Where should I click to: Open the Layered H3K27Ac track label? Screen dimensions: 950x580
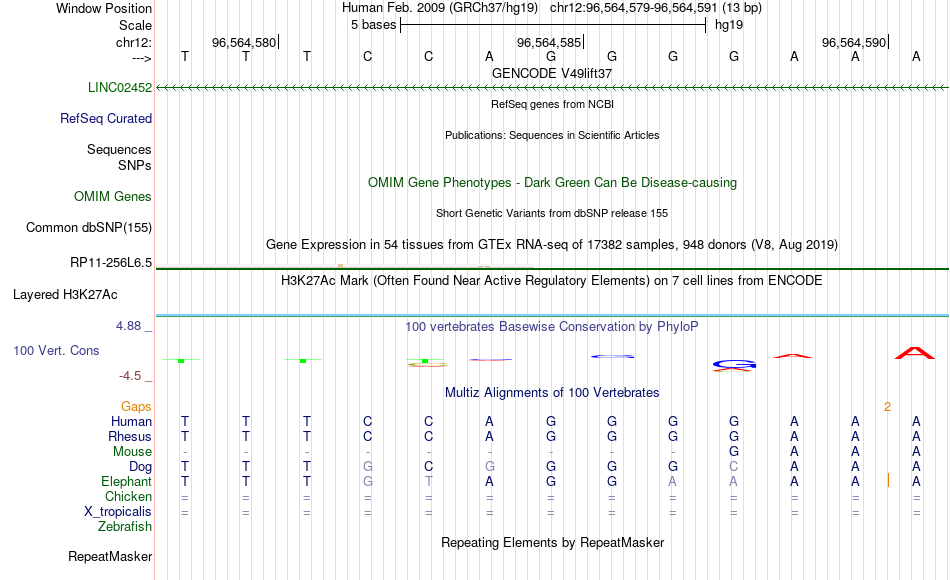point(65,295)
